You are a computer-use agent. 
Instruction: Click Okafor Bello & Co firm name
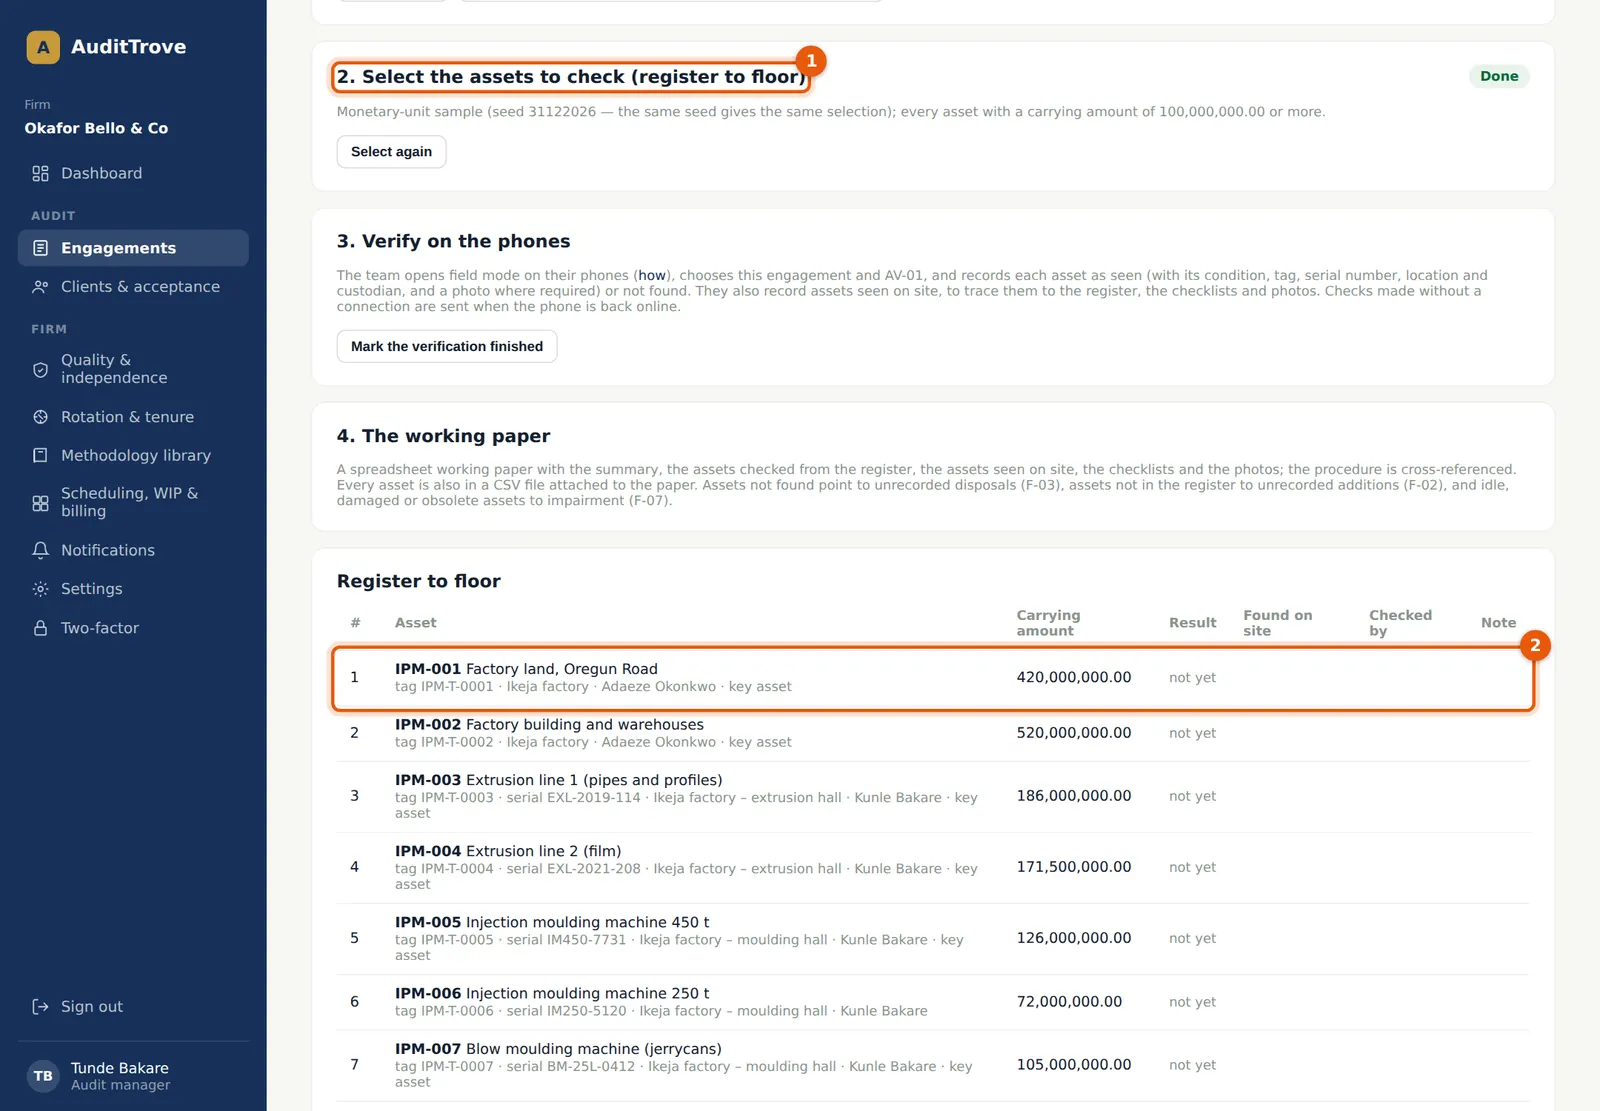96,128
